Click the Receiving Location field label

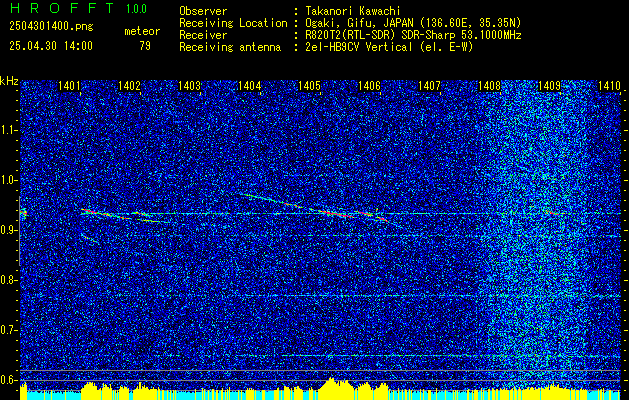point(233,23)
